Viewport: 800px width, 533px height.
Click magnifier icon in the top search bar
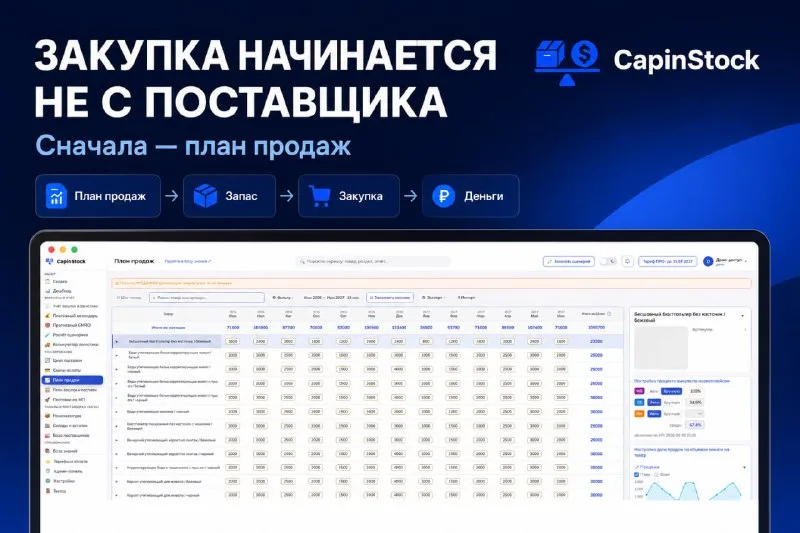[x=302, y=261]
